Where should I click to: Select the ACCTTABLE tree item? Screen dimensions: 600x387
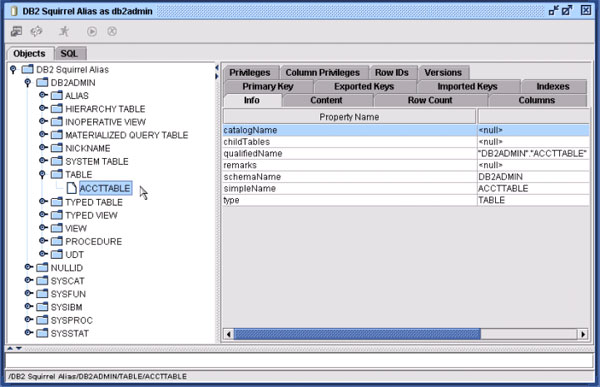click(x=105, y=188)
